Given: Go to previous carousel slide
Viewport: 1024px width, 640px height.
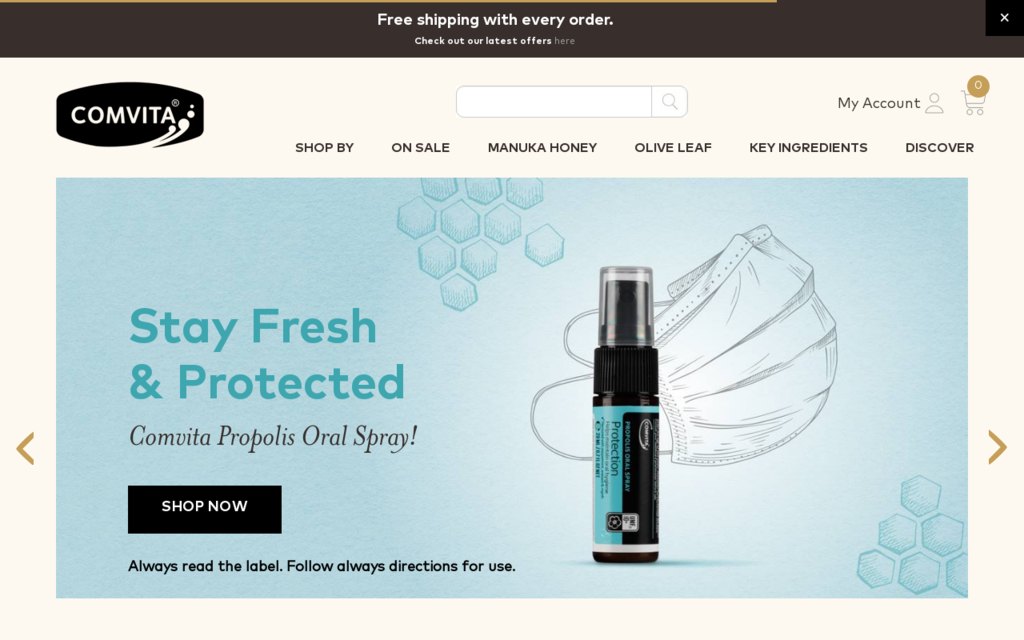Looking at the screenshot, I should 25,448.
